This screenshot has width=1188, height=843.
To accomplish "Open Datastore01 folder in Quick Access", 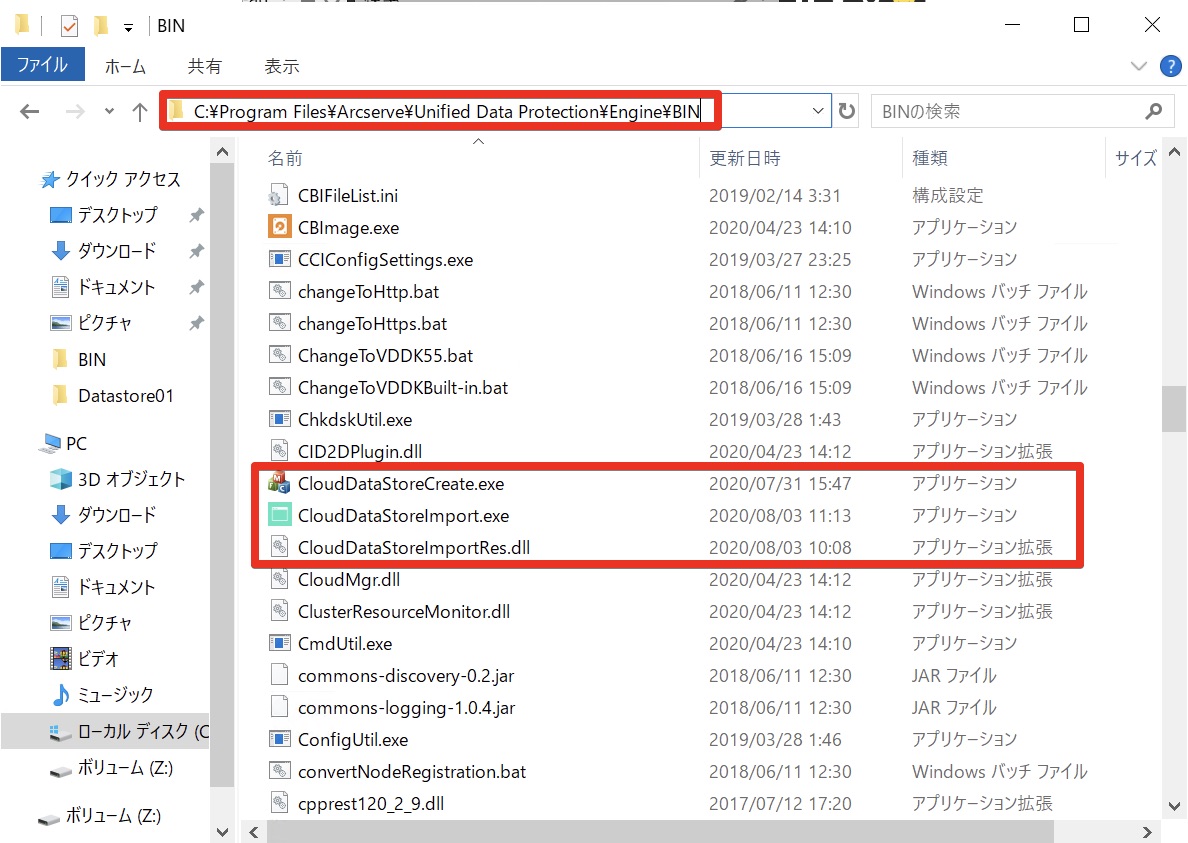I will pos(112,395).
